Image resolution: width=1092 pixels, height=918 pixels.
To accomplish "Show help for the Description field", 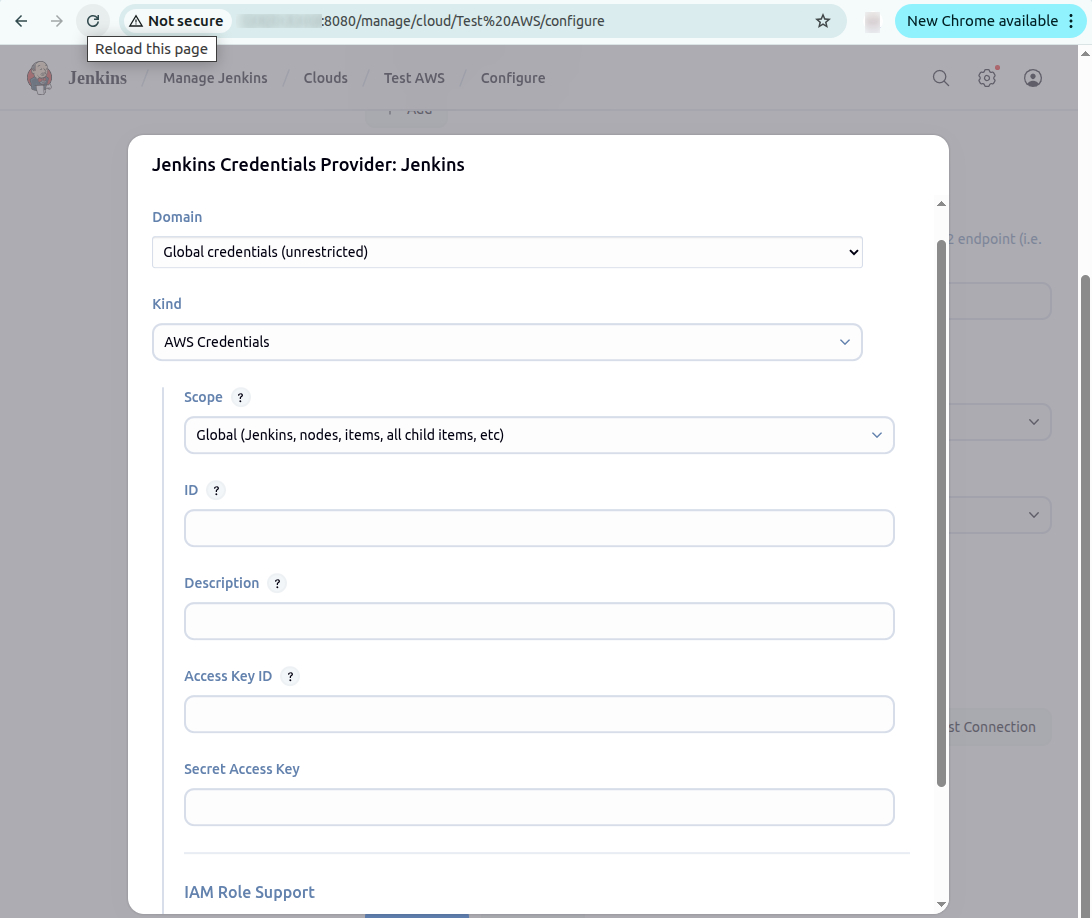I will pyautogui.click(x=277, y=583).
